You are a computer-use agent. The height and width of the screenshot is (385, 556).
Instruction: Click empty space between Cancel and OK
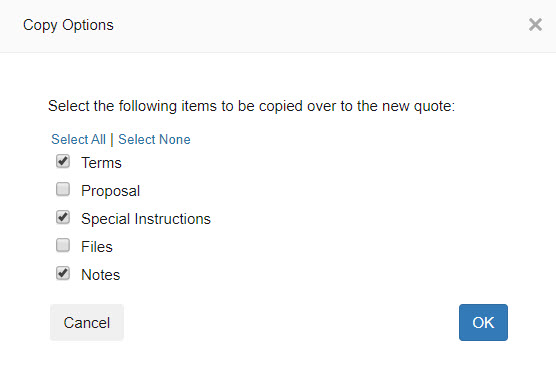point(291,322)
